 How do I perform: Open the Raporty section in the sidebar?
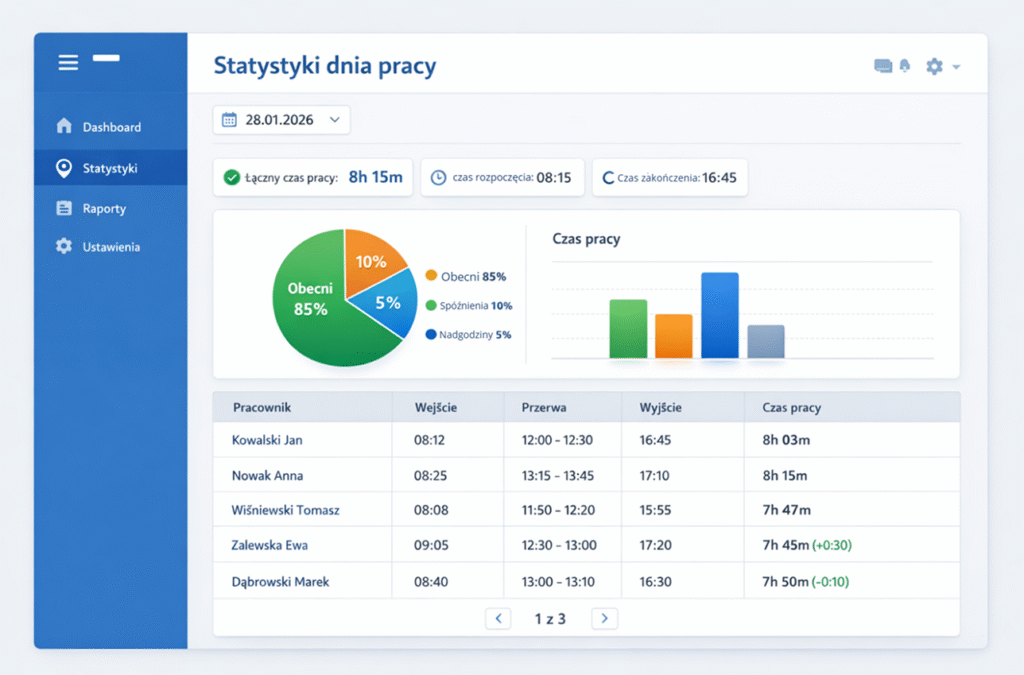(x=104, y=209)
